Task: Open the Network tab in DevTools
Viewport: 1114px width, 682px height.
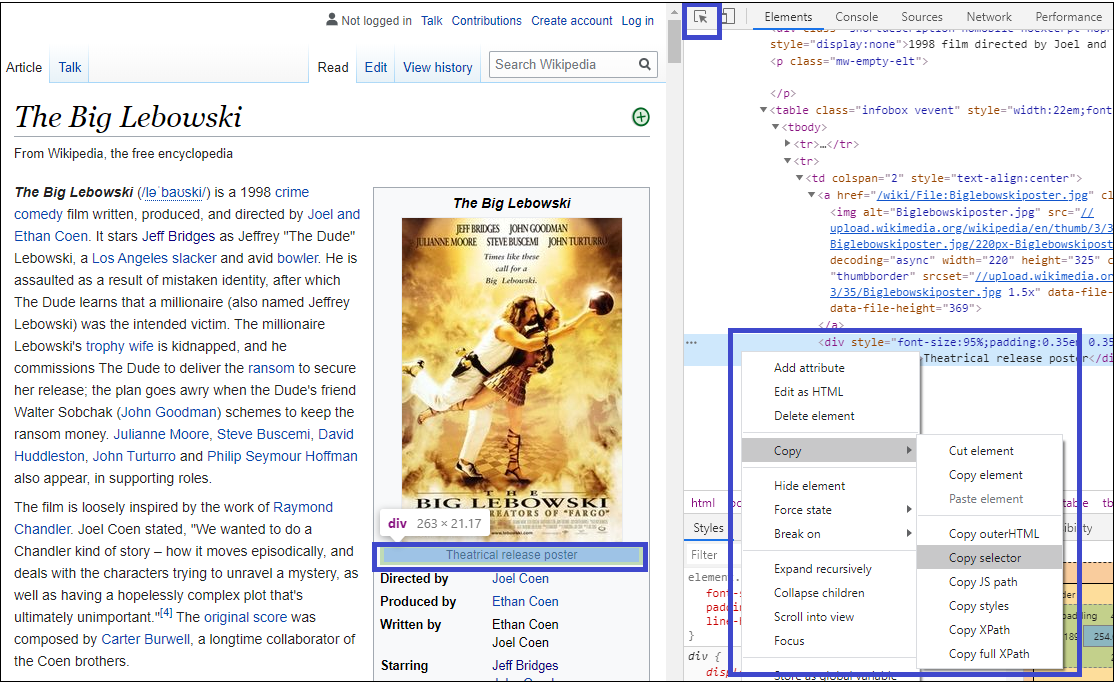Action: (x=988, y=17)
